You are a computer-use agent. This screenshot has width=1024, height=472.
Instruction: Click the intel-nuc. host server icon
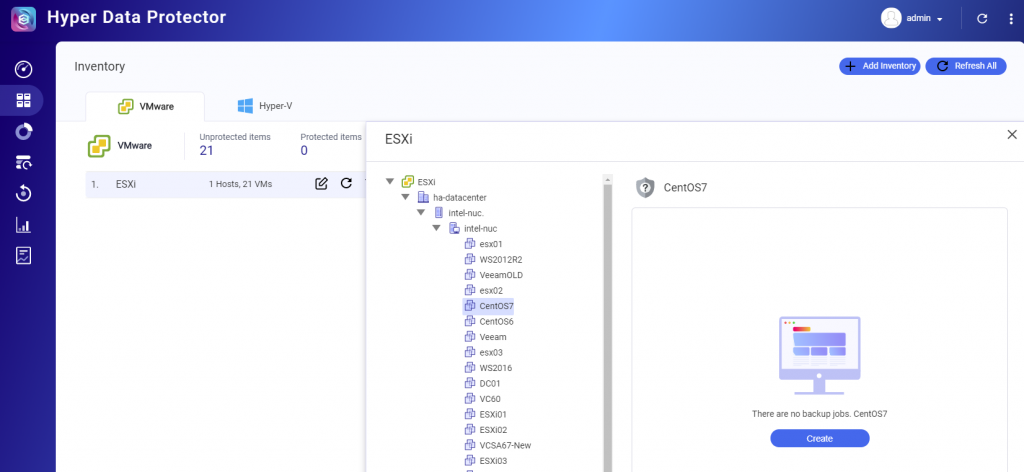(x=438, y=213)
